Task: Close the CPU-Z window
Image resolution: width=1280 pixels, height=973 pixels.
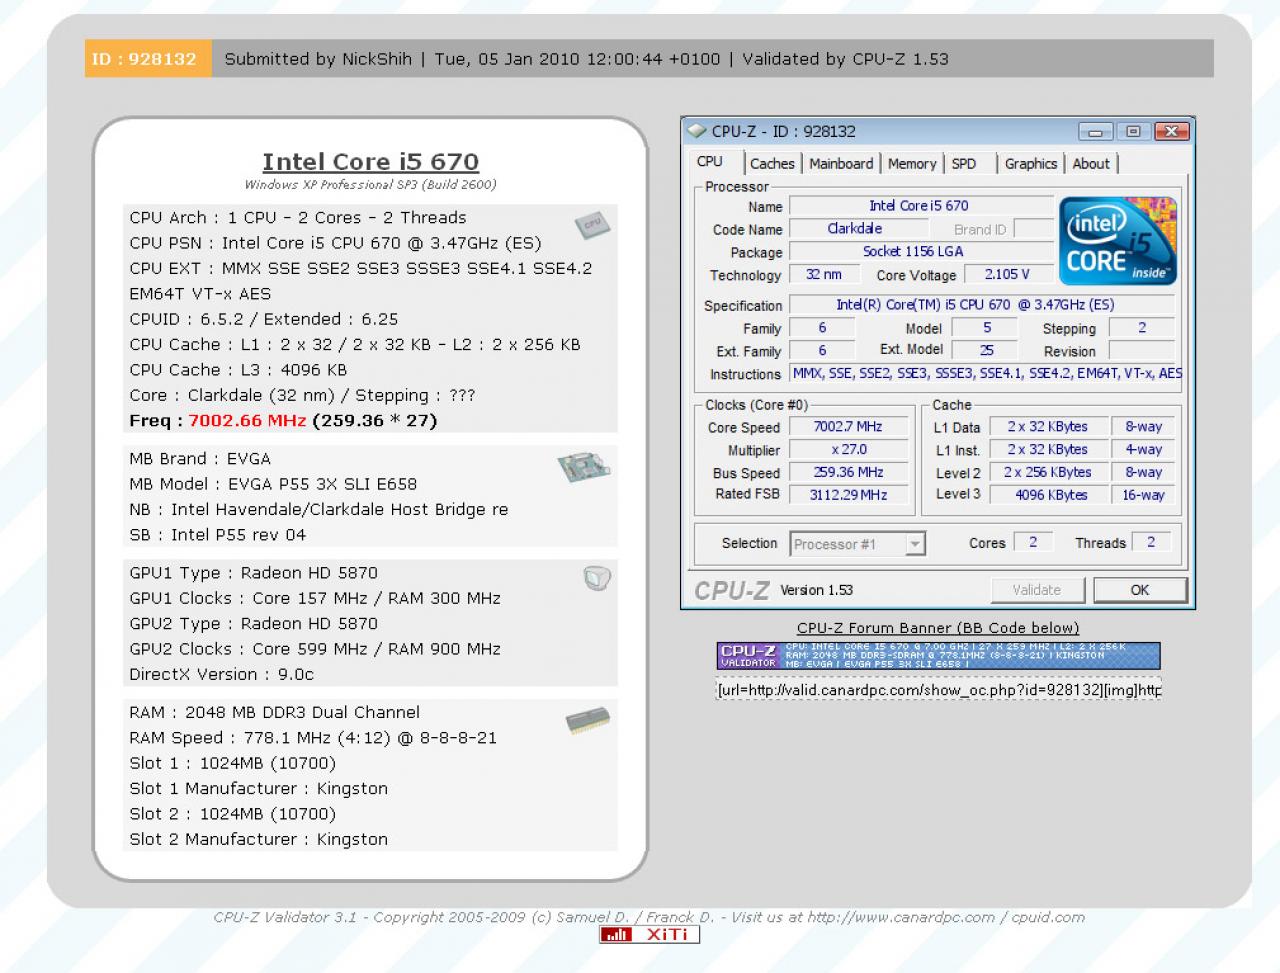Action: point(1171,131)
